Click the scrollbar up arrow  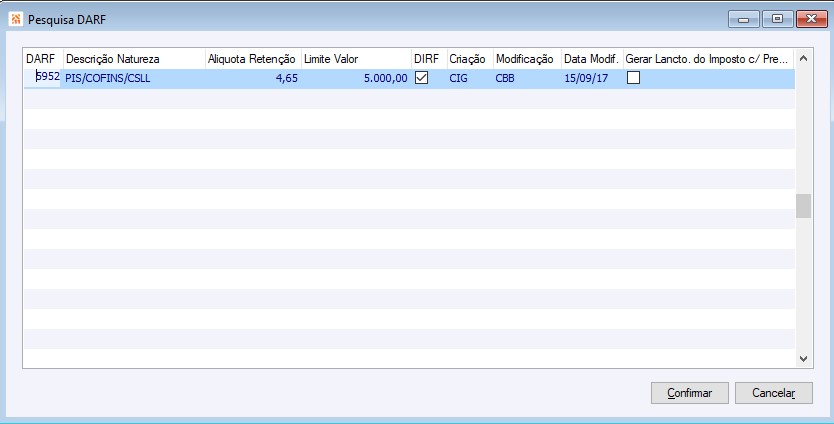coord(803,58)
